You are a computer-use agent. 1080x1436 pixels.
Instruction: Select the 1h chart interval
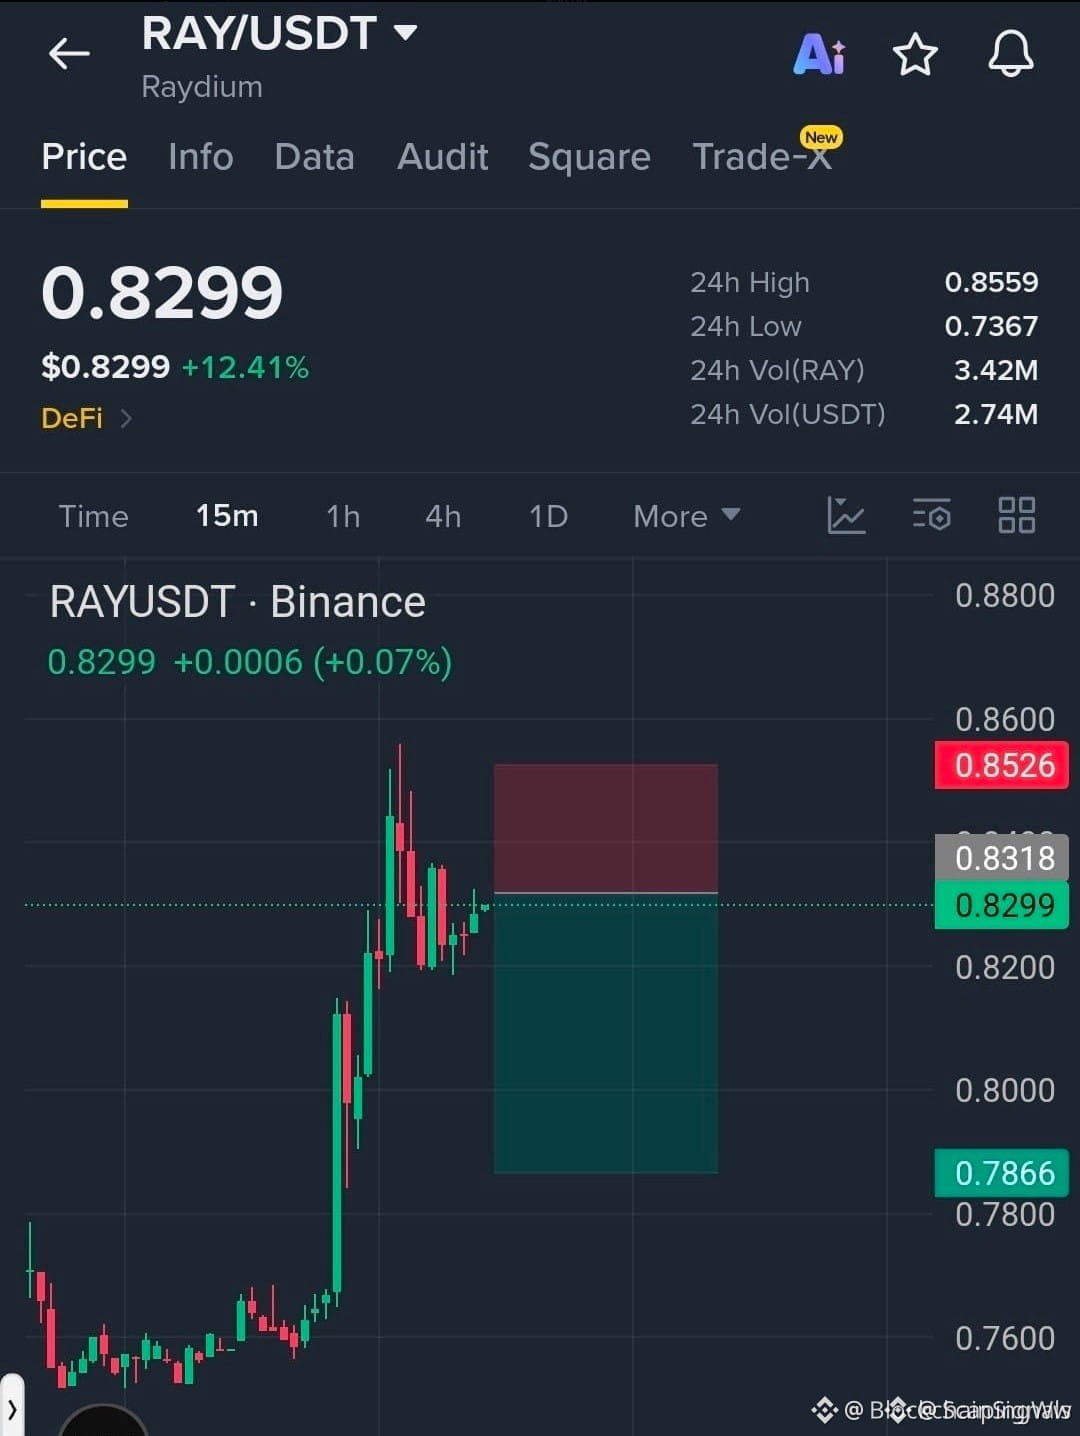pyautogui.click(x=343, y=516)
